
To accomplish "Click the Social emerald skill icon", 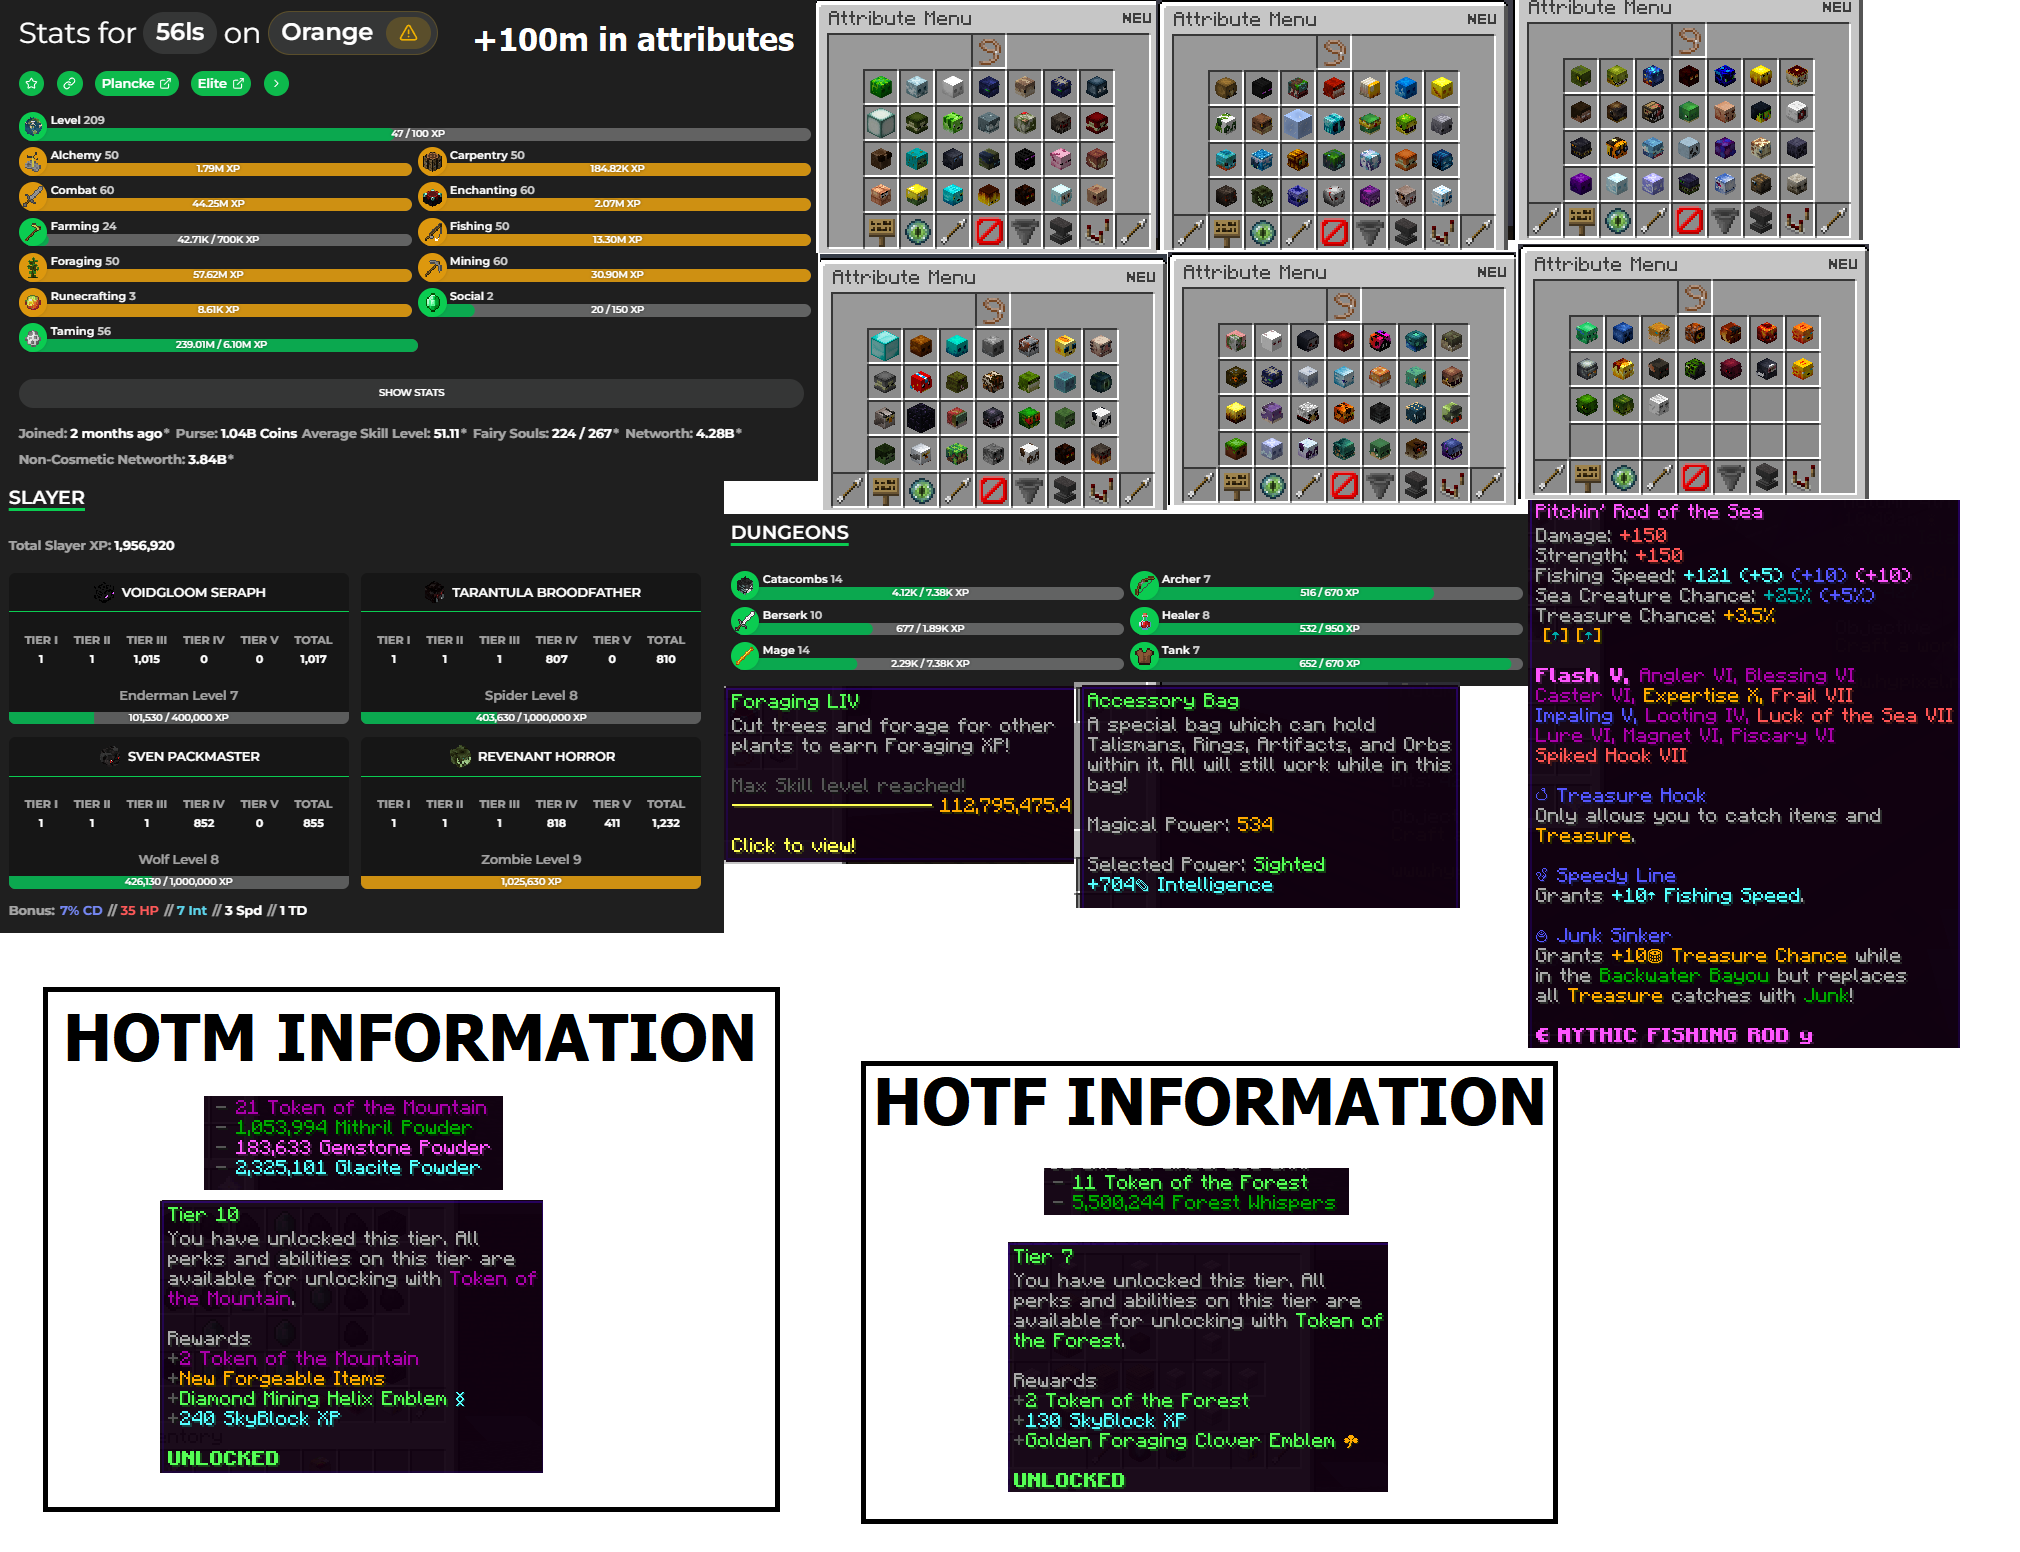I will coord(432,301).
